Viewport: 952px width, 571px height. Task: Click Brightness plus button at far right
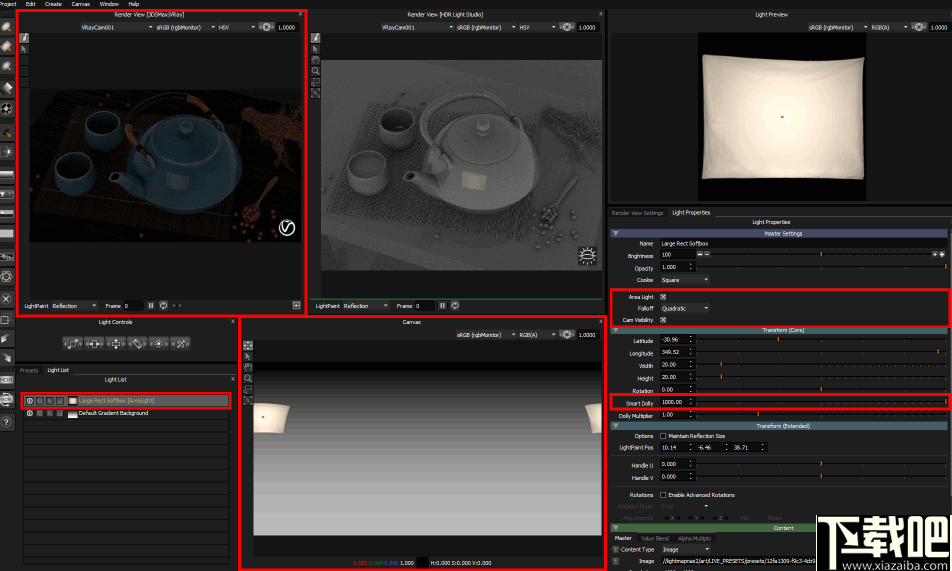(x=942, y=255)
